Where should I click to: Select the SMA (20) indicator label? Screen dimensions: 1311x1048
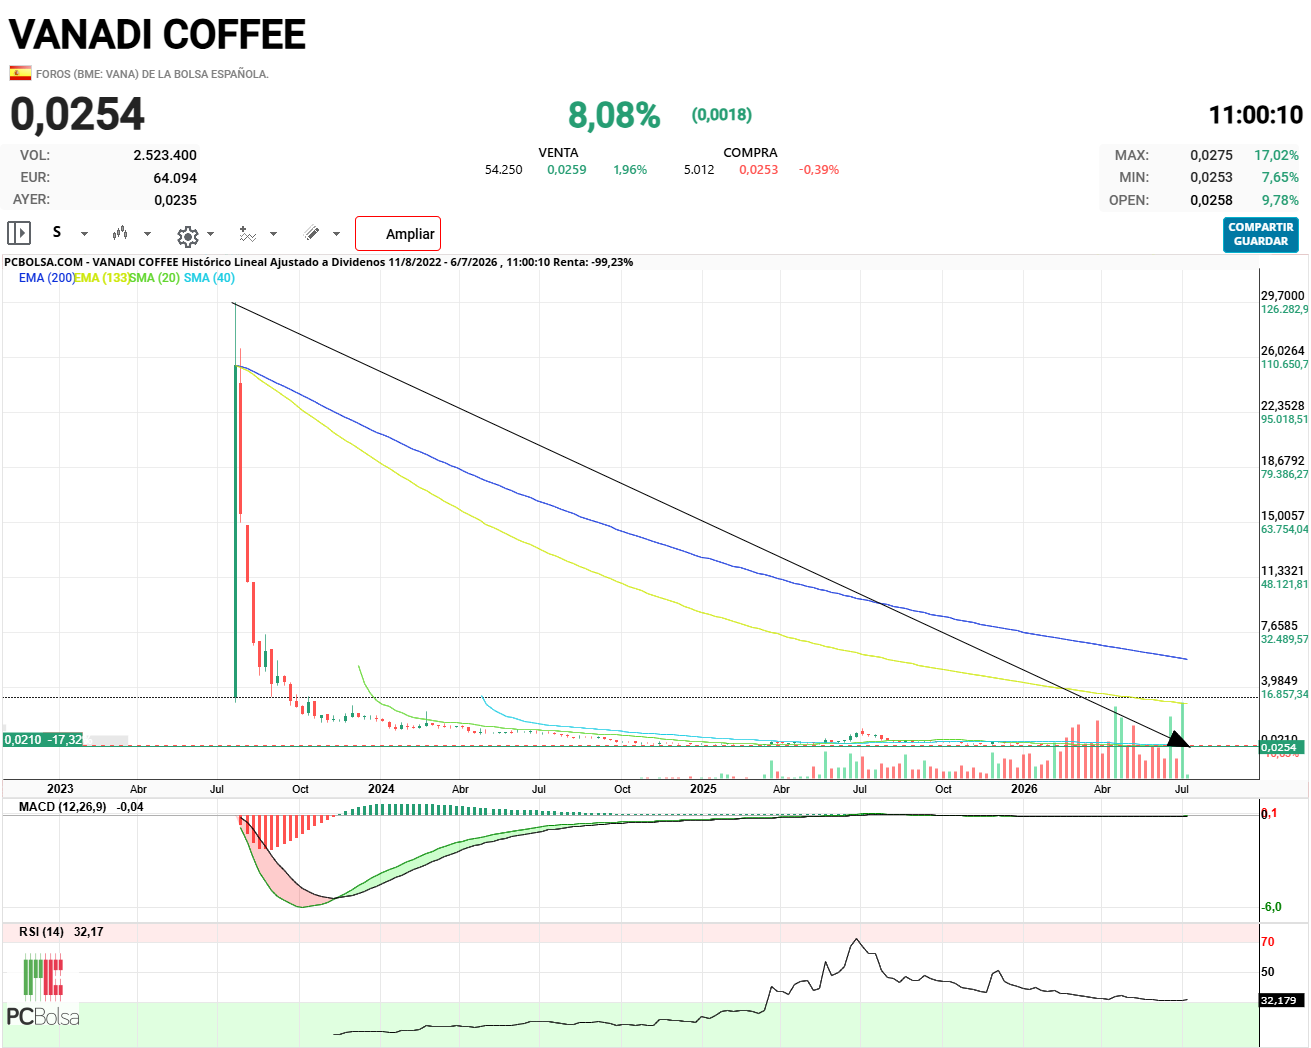click(154, 278)
